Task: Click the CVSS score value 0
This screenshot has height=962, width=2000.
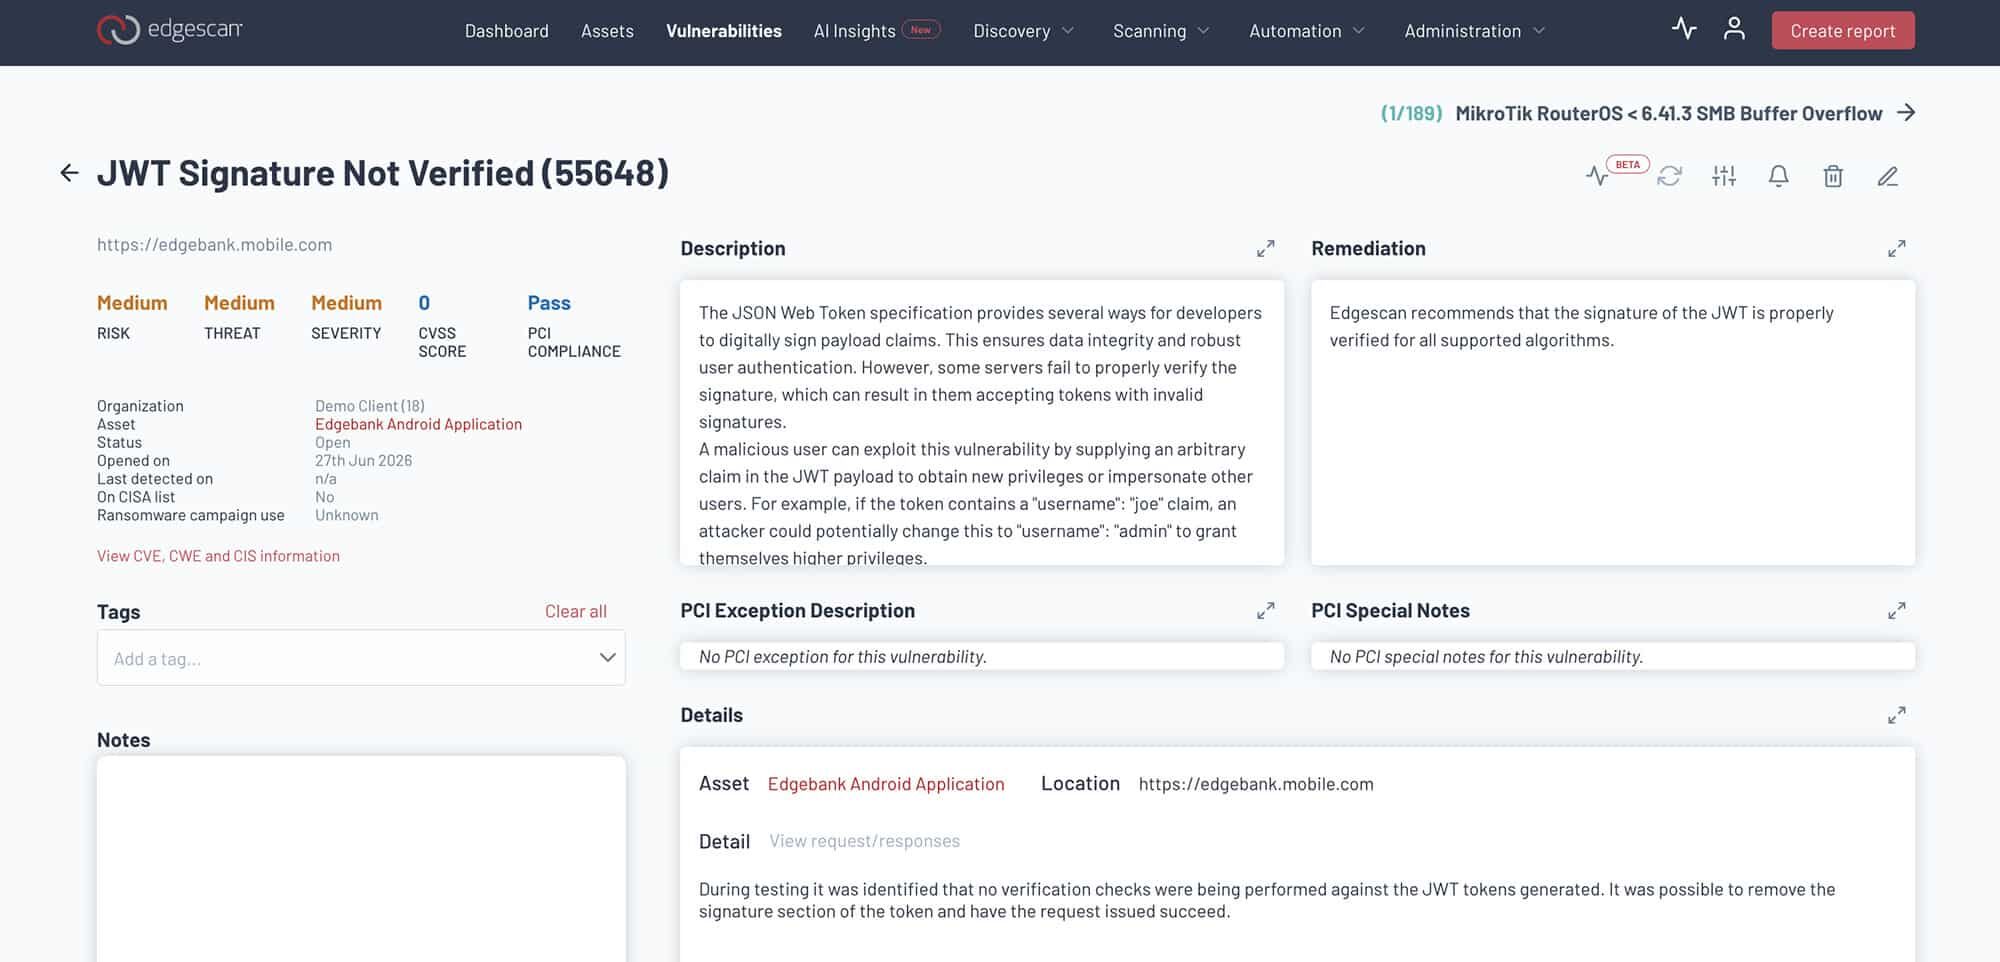Action: pyautogui.click(x=424, y=303)
